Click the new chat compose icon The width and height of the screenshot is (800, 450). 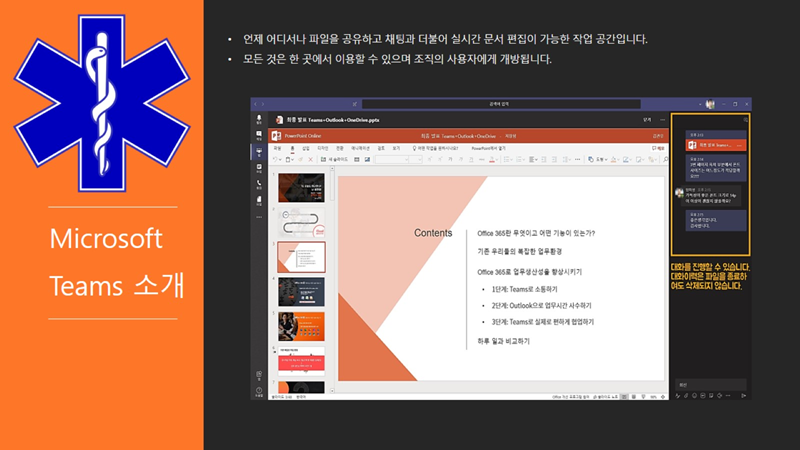coord(355,104)
